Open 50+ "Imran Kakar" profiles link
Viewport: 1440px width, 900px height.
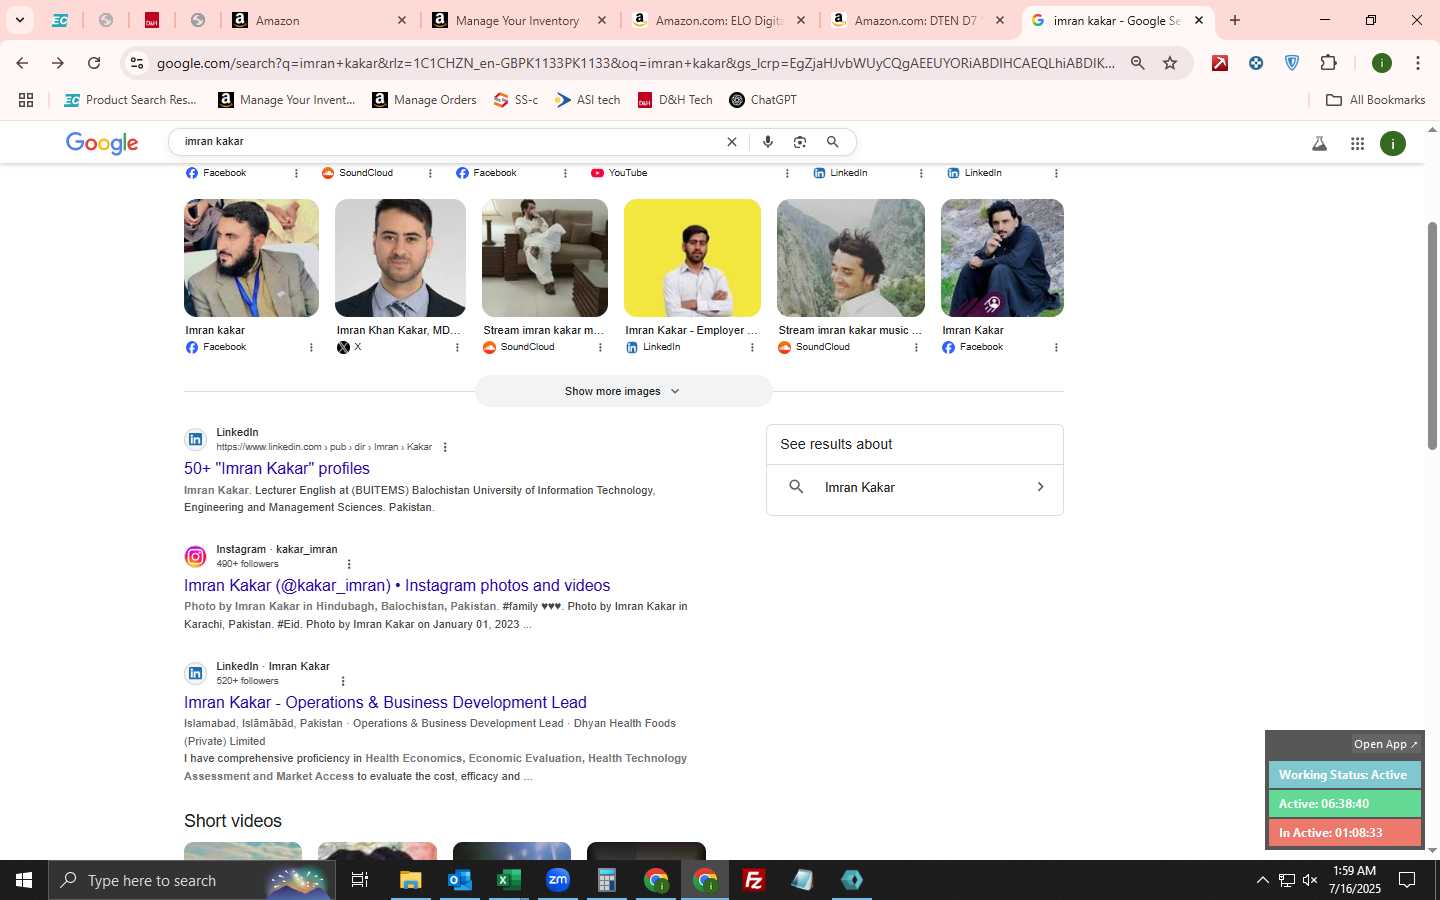click(x=277, y=468)
